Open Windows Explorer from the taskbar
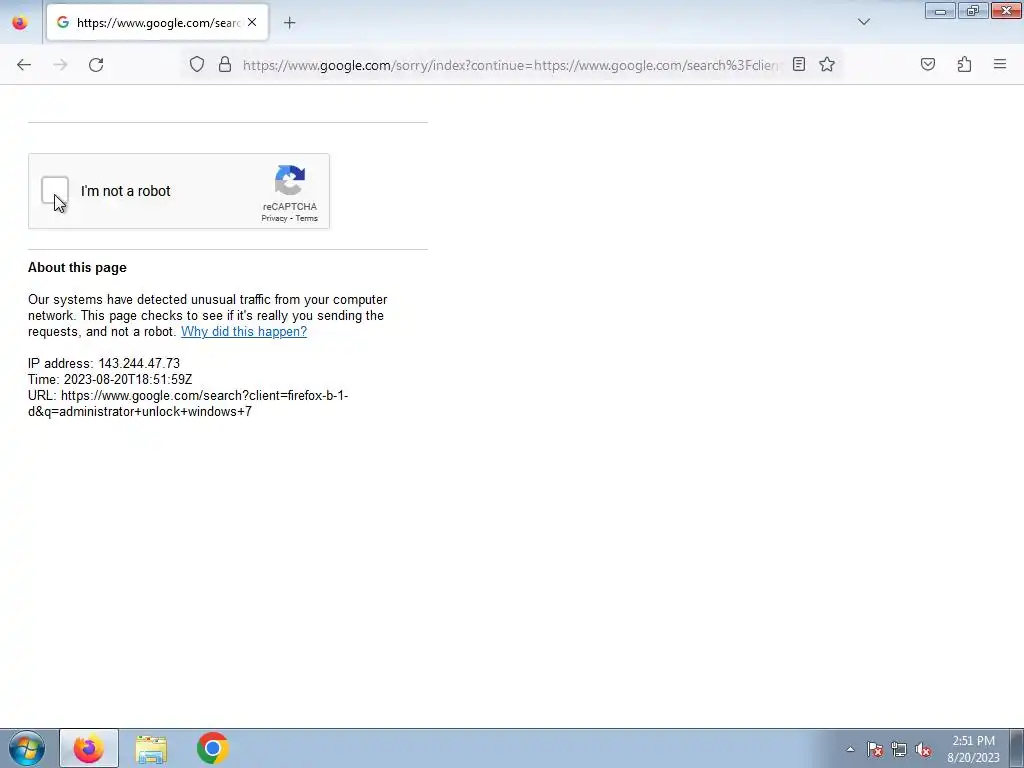Image resolution: width=1024 pixels, height=768 pixels. [151, 748]
